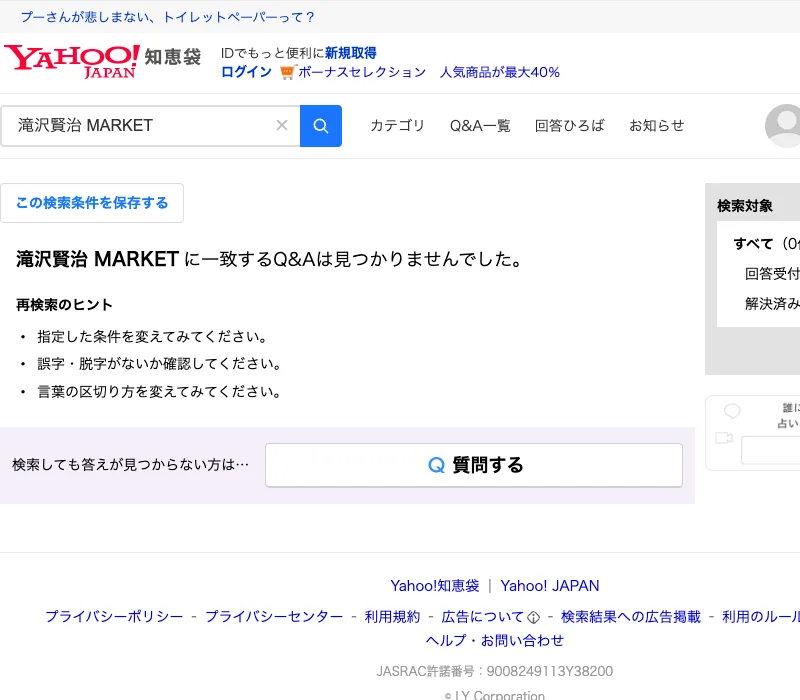Image resolution: width=800 pixels, height=700 pixels.
Task: Click the shopping cart icon beside ボーナスセレクション
Action: click(x=287, y=72)
